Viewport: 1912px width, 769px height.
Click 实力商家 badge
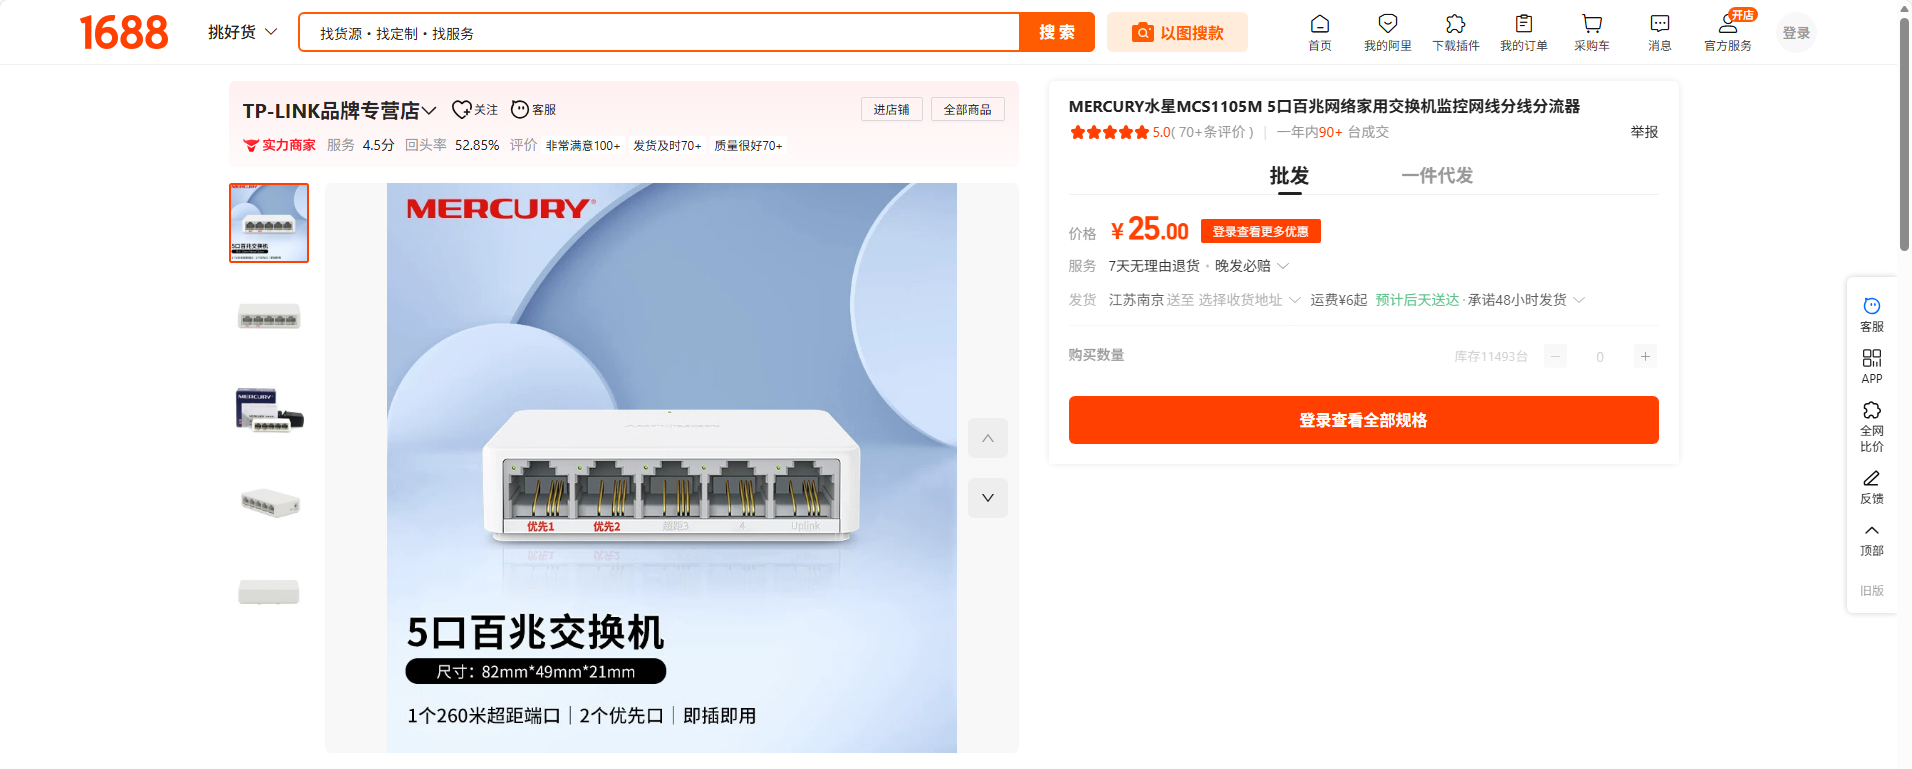280,145
